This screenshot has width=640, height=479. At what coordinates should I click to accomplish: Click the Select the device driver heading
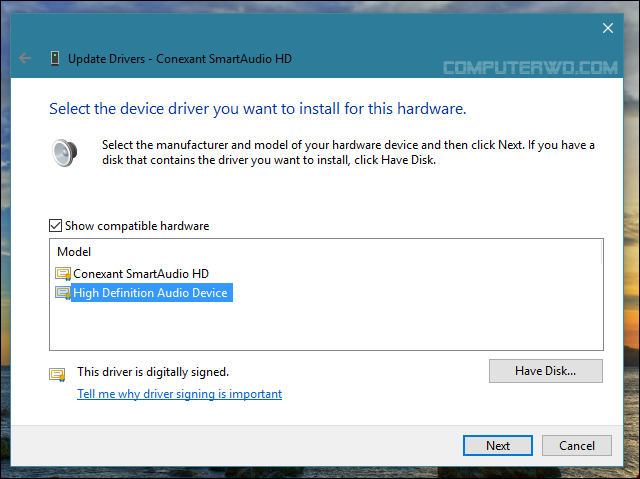pyautogui.click(x=258, y=109)
